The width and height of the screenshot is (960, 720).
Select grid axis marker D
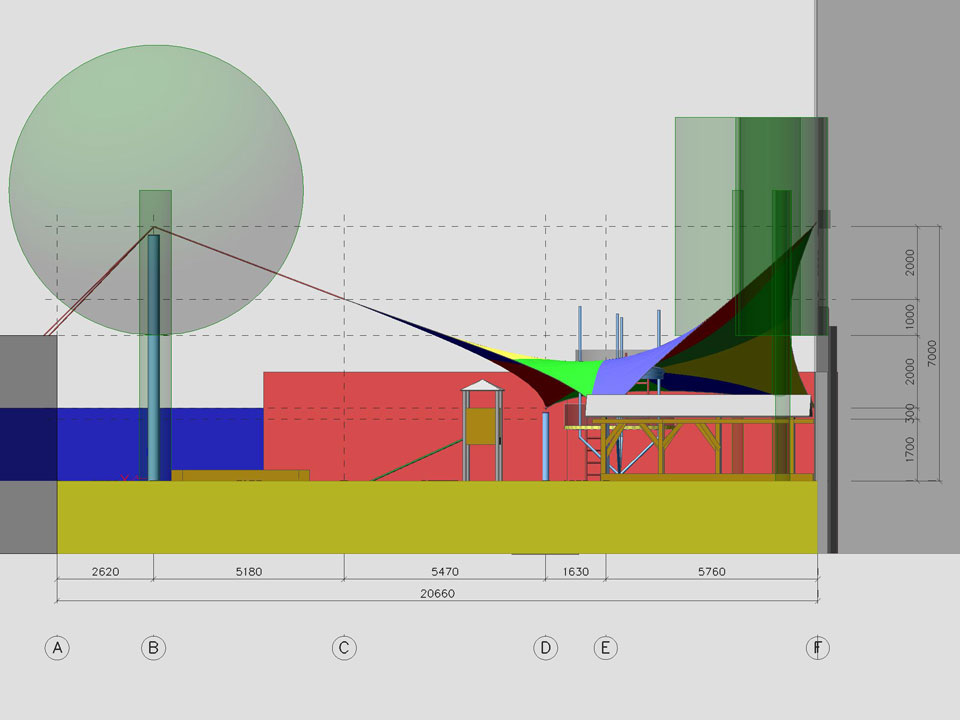545,648
